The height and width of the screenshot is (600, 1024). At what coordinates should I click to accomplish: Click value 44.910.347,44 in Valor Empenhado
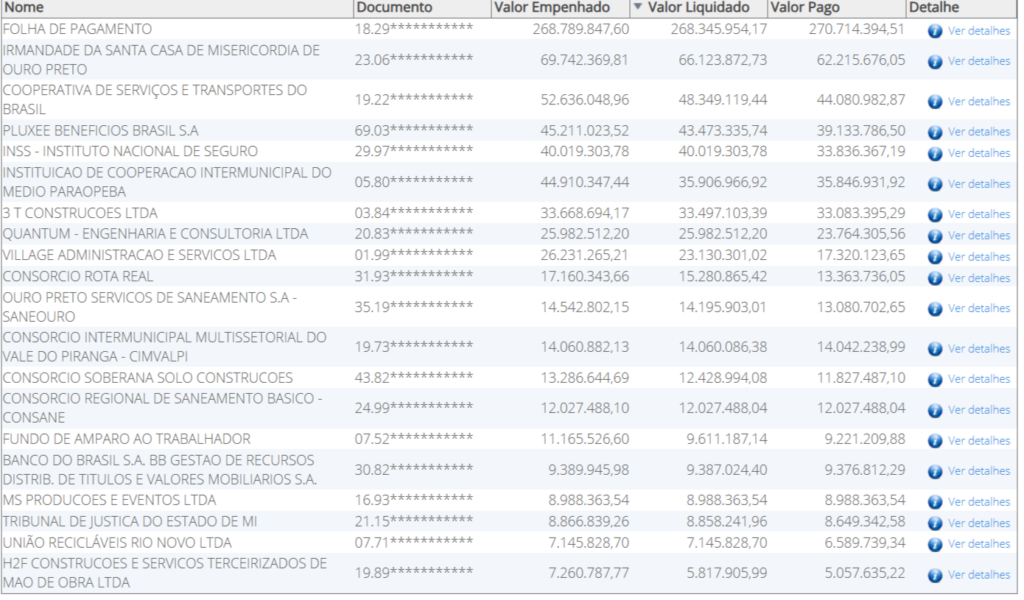584,182
